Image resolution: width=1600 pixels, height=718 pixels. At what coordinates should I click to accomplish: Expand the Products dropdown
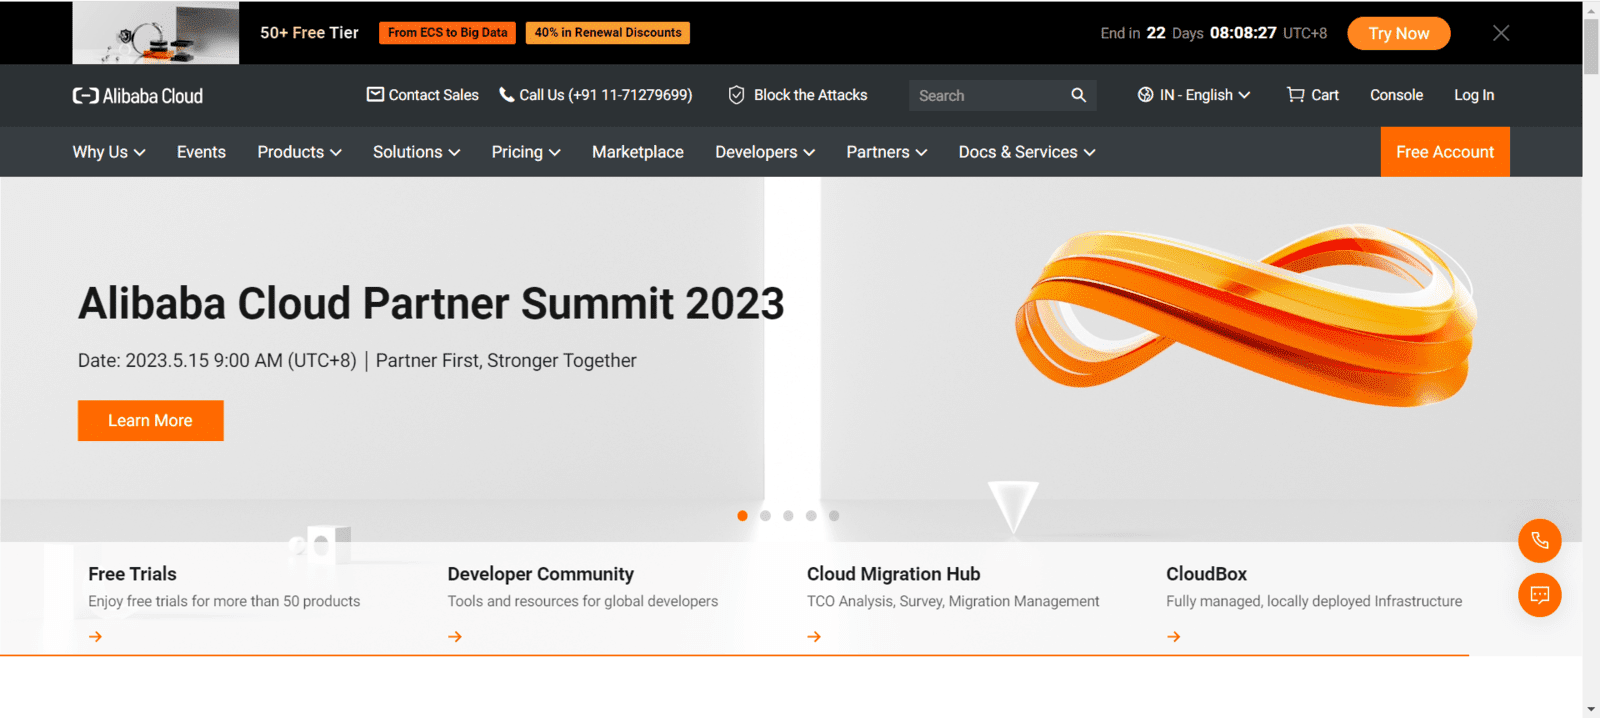coord(299,152)
